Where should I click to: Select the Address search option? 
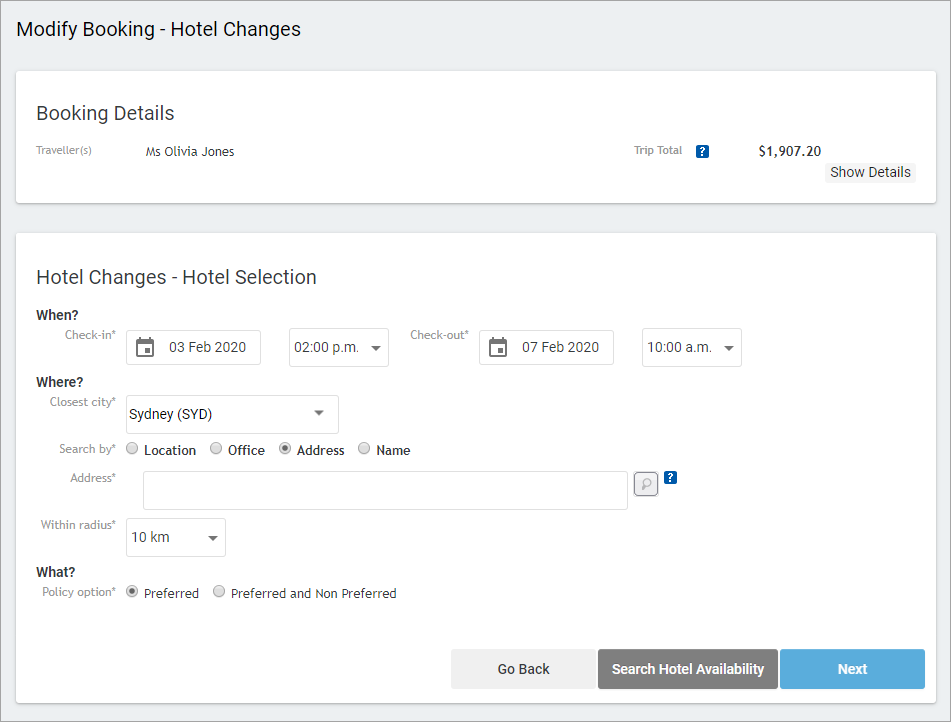click(283, 448)
